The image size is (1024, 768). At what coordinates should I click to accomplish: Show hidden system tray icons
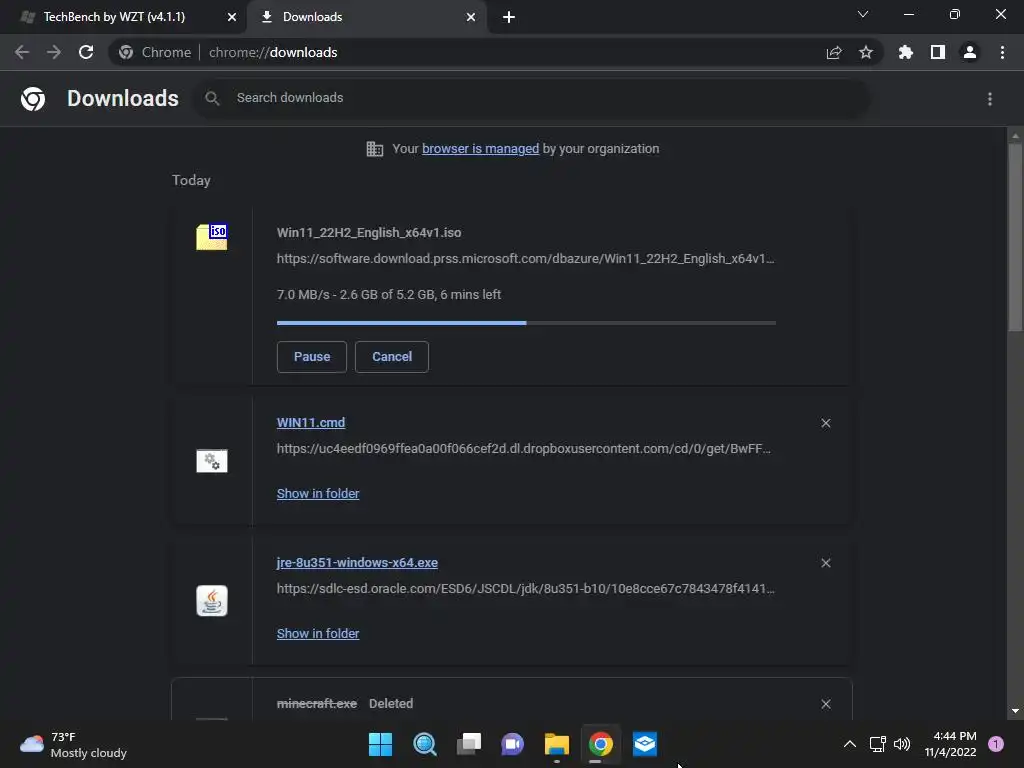click(x=850, y=744)
